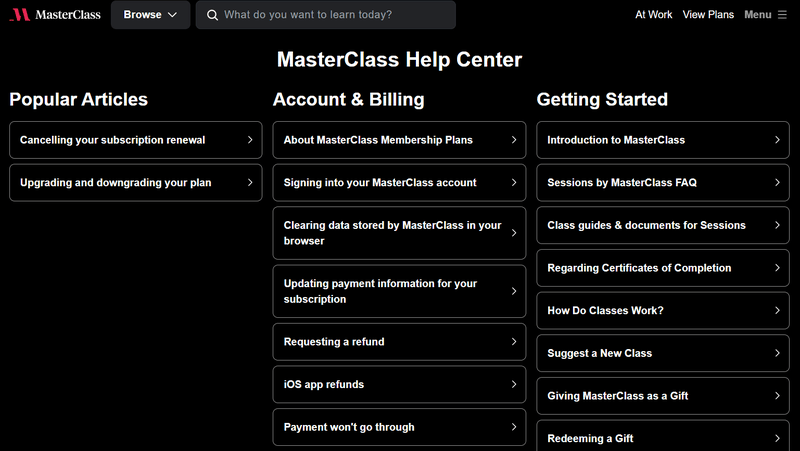Open Clearing data stored by MasterClass article

coord(392,233)
